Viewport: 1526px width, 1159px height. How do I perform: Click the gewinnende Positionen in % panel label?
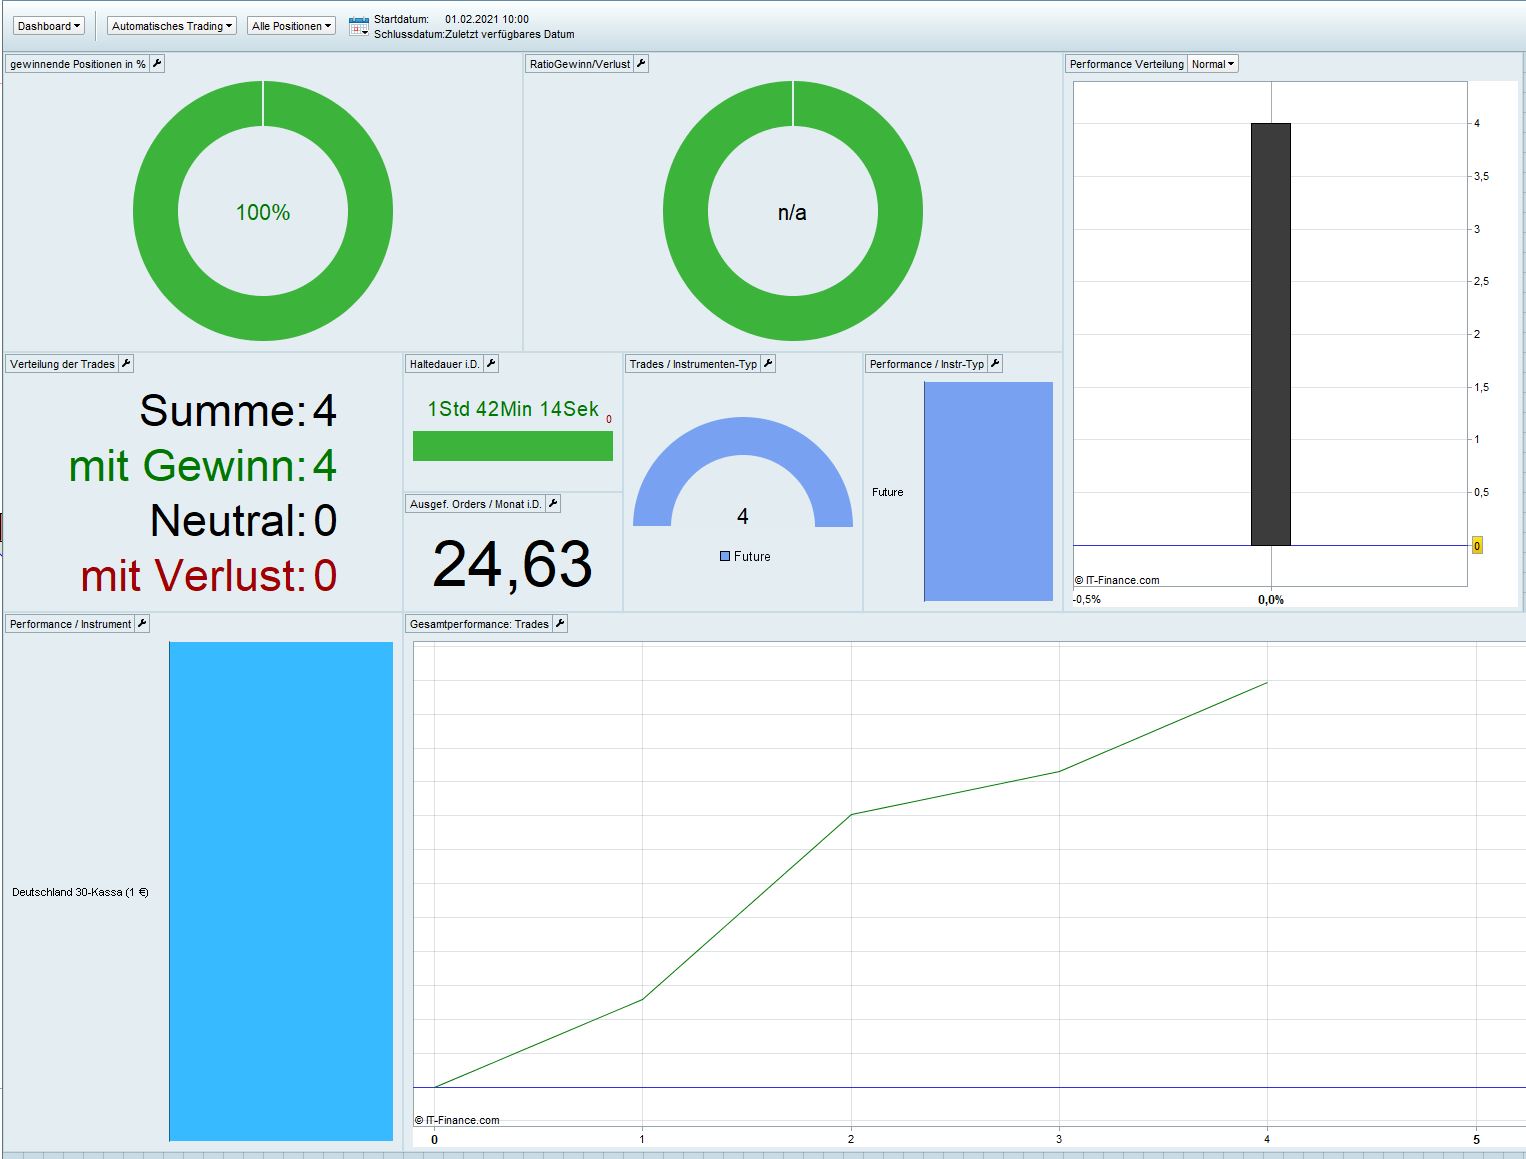pos(78,64)
